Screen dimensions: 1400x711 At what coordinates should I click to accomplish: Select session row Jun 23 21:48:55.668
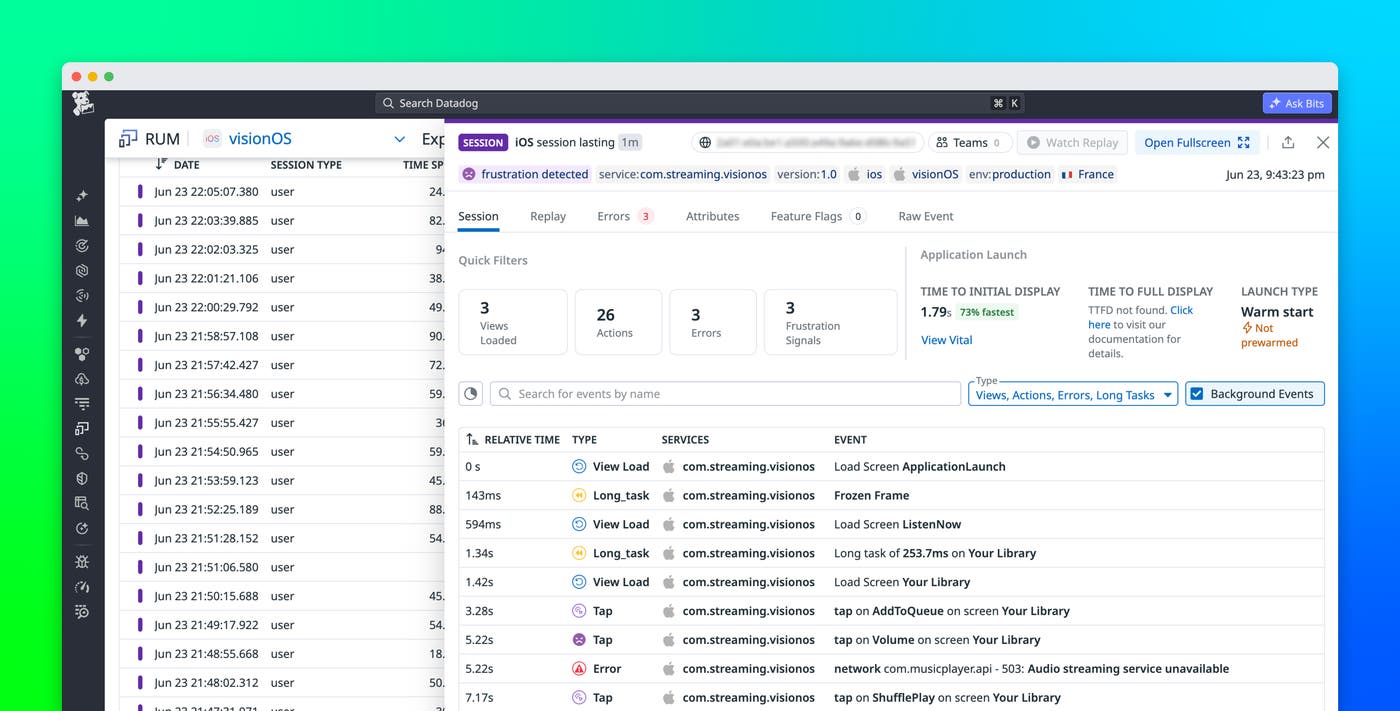click(x=282, y=654)
